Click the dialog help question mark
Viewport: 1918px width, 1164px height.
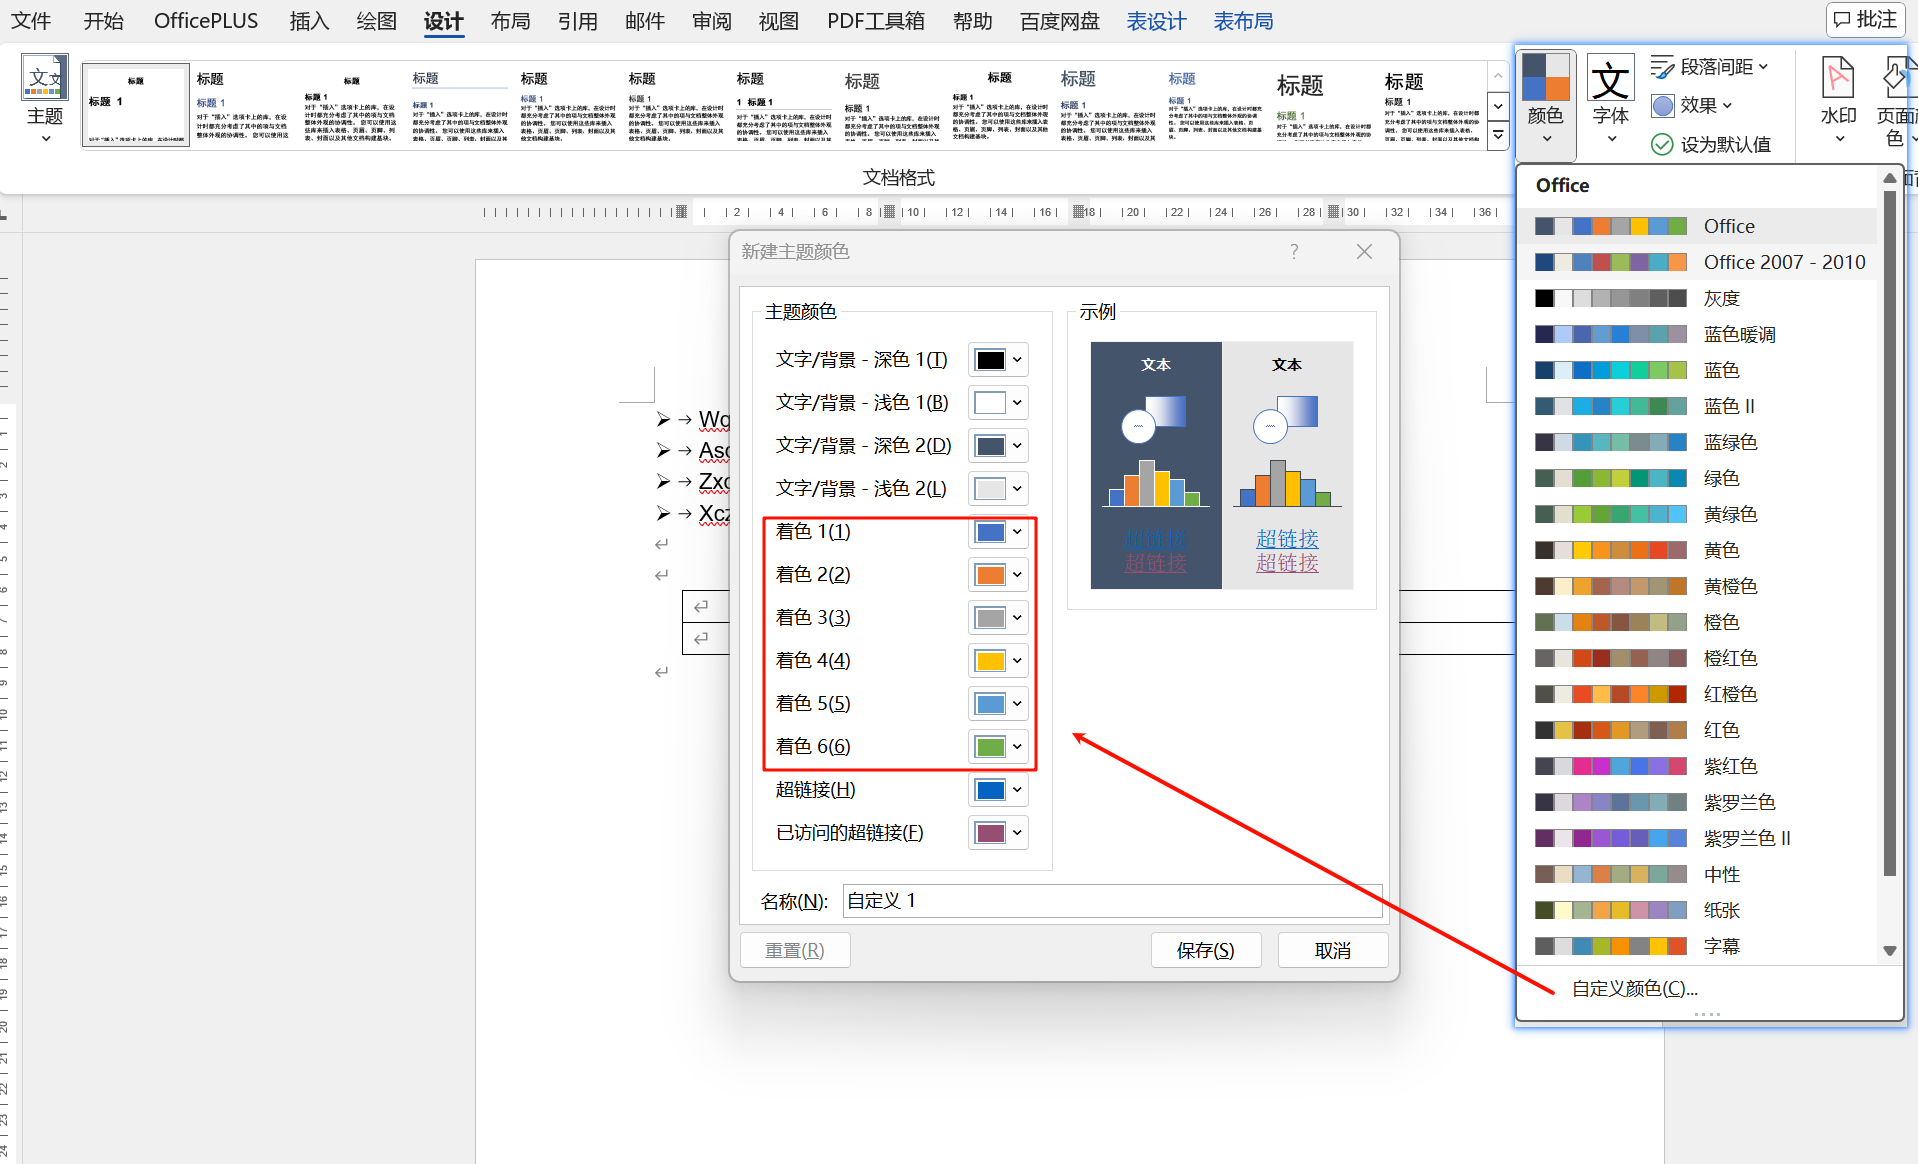coord(1294,252)
